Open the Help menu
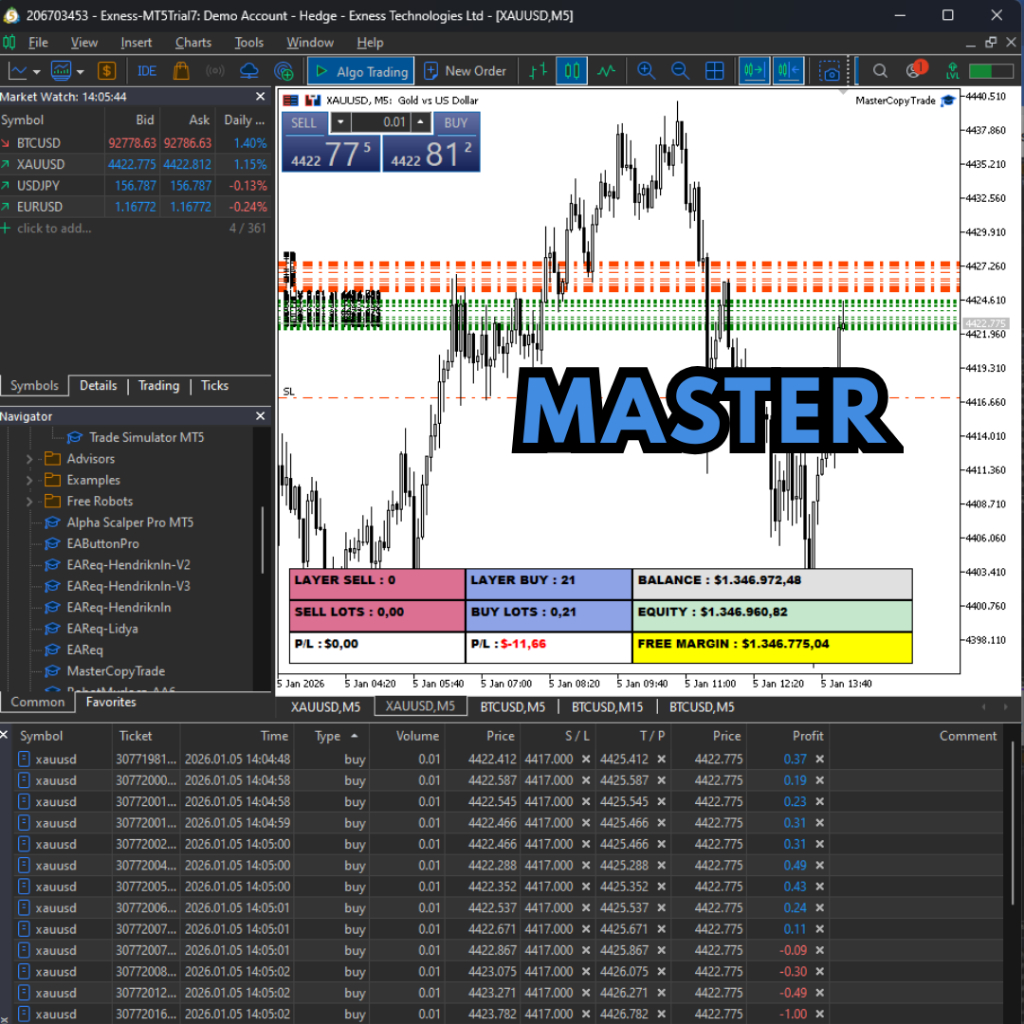1024x1024 pixels. [370, 42]
